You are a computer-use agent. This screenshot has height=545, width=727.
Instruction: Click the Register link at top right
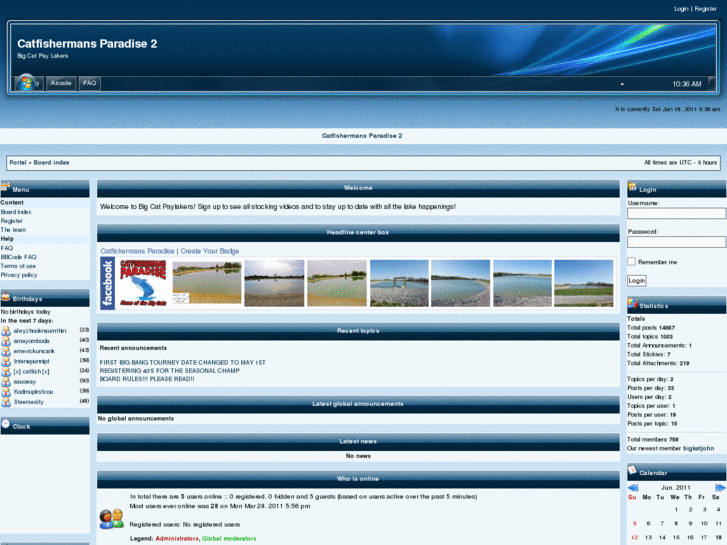click(705, 9)
